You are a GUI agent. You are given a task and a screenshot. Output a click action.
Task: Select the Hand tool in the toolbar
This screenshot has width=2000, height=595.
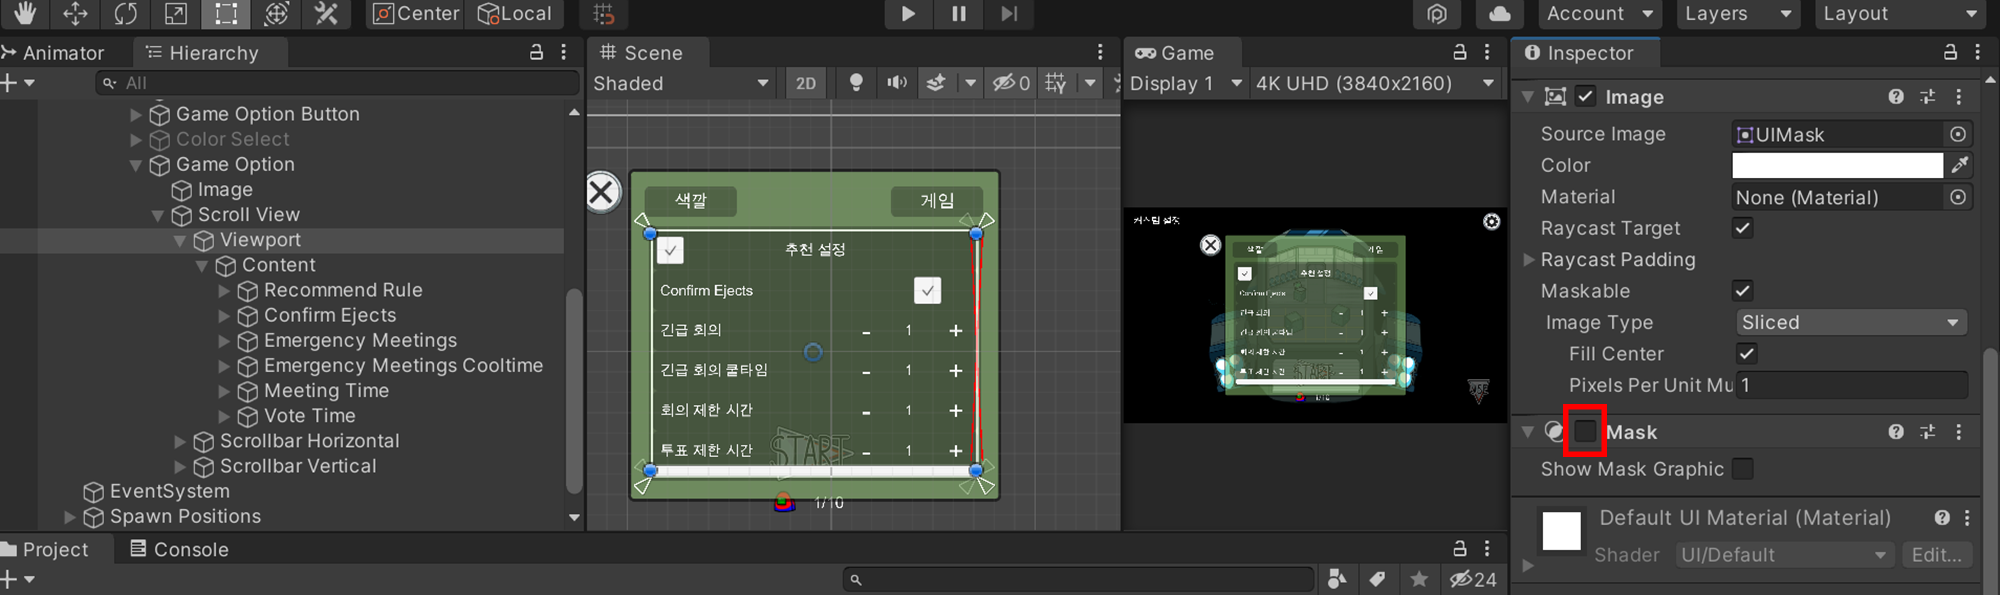pos(24,13)
